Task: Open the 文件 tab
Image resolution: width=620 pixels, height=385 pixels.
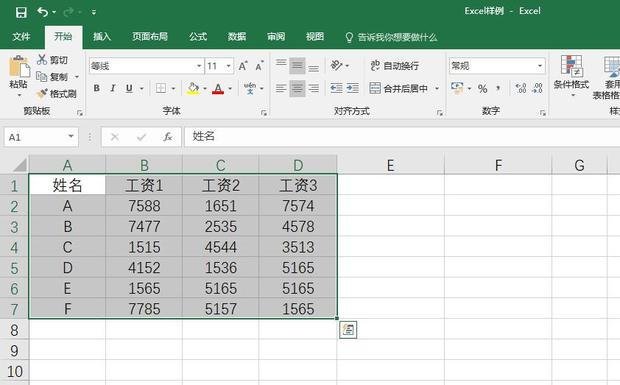Action: point(21,37)
